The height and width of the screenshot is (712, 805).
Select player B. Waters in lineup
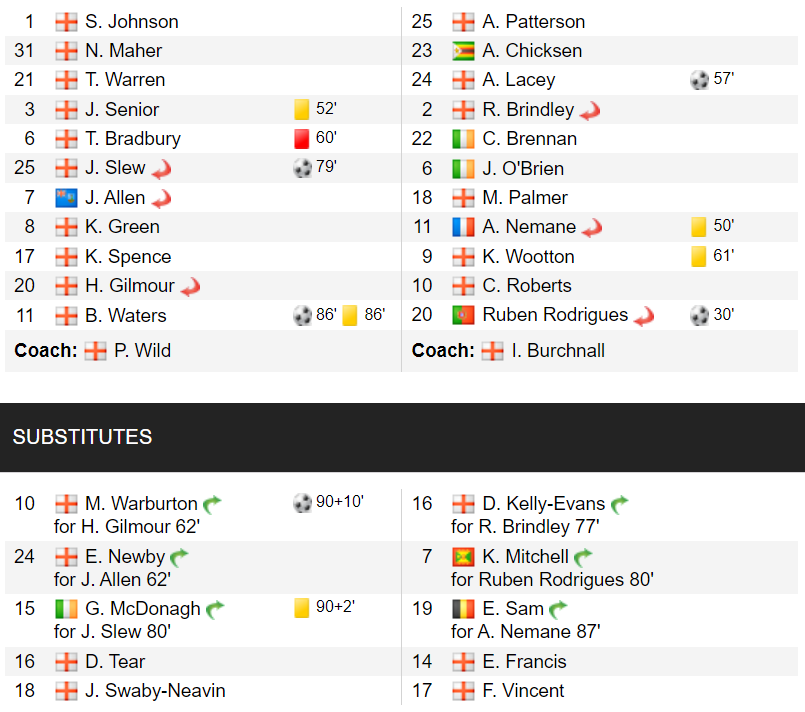(x=126, y=315)
